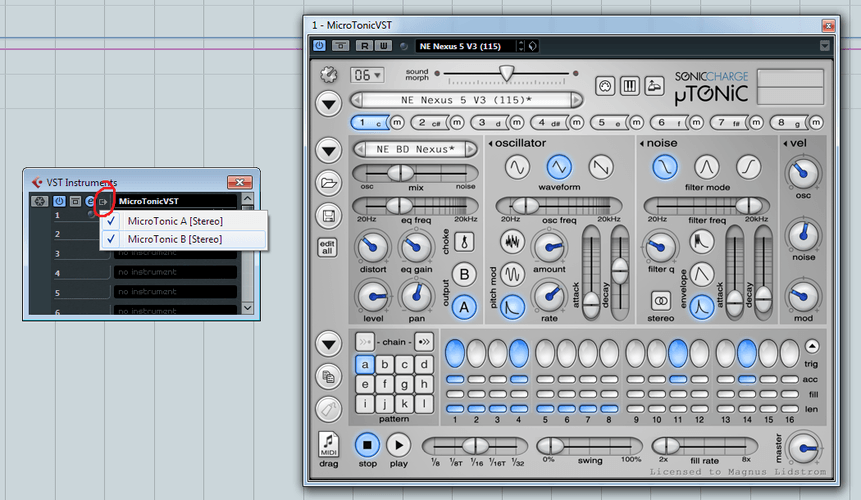
Task: Mute drum channel 7
Action: [x=756, y=123]
